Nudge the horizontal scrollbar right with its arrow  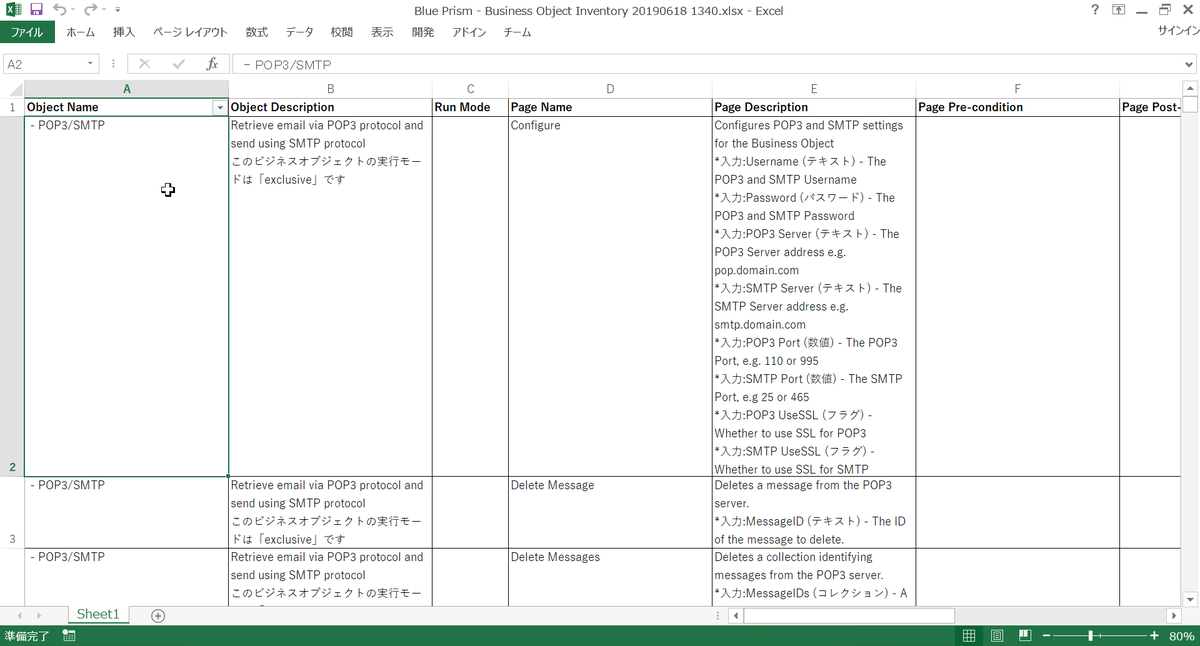[x=1174, y=616]
